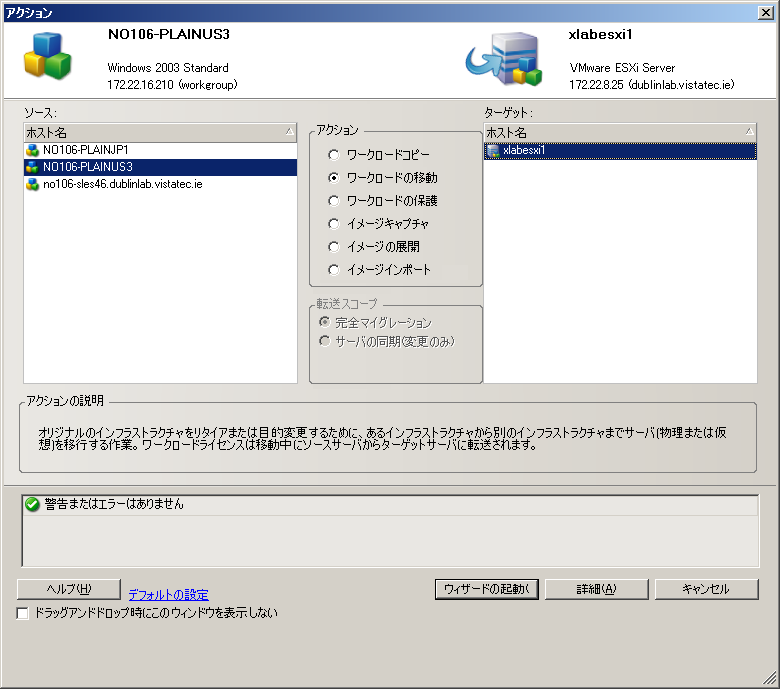Select the イメージの展開 radio button
Screen dimensions: 780x689
(x=334, y=247)
